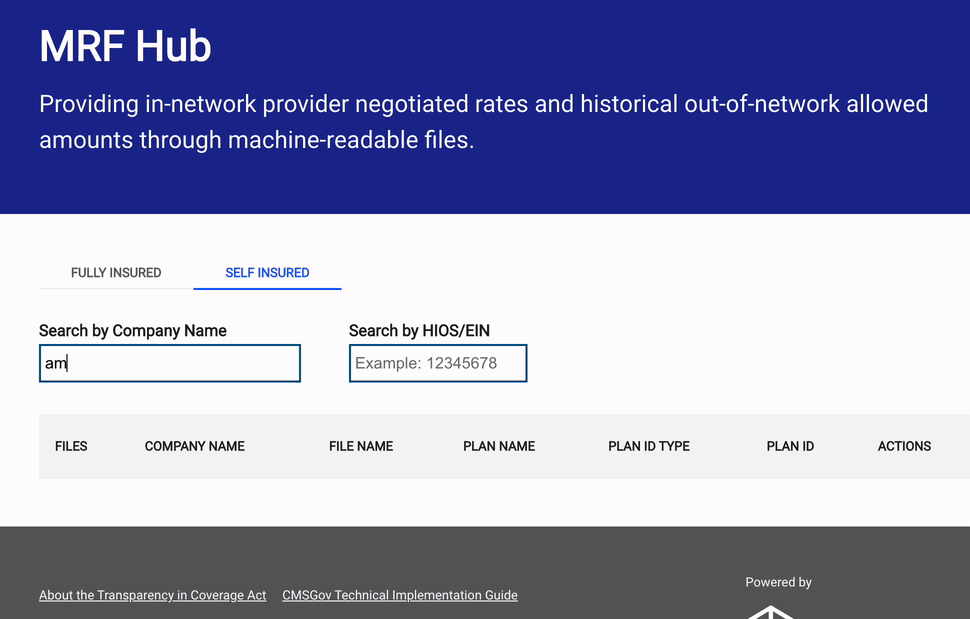Screen dimensions: 970x619
Task: Click the Actions column header
Action: coord(904,446)
